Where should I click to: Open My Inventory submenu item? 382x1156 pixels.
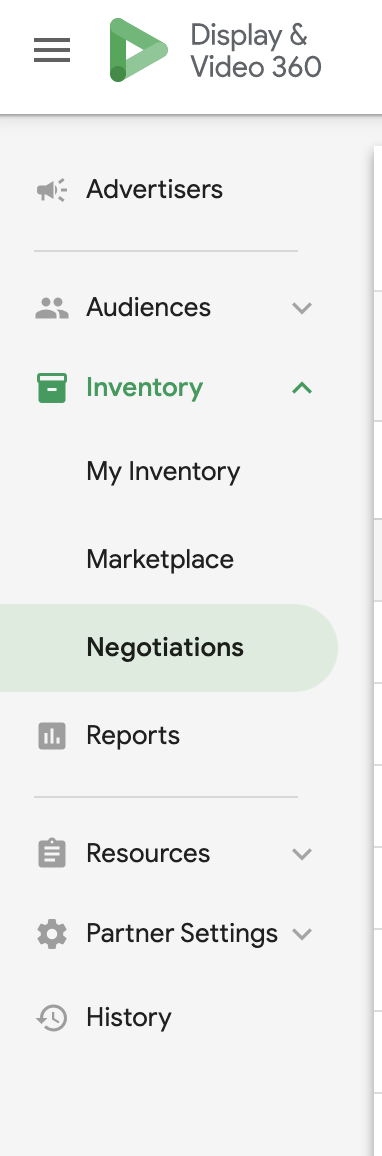[x=163, y=472]
